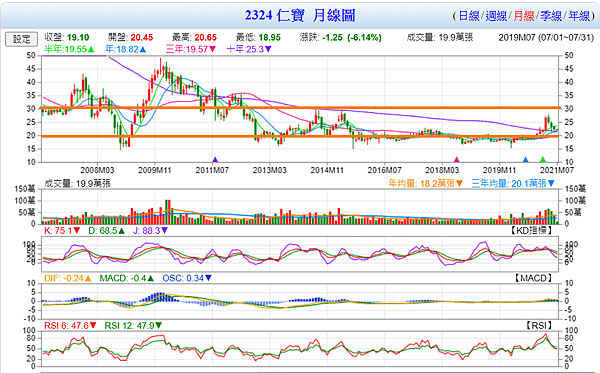Select the 月線 monthly chart link
Screen dimensions: 600x373
[523, 16]
